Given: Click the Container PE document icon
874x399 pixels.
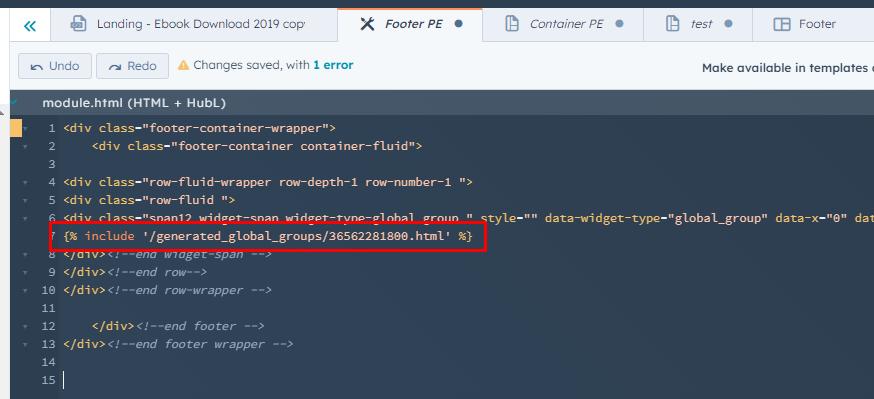Looking at the screenshot, I should pyautogui.click(x=512, y=24).
